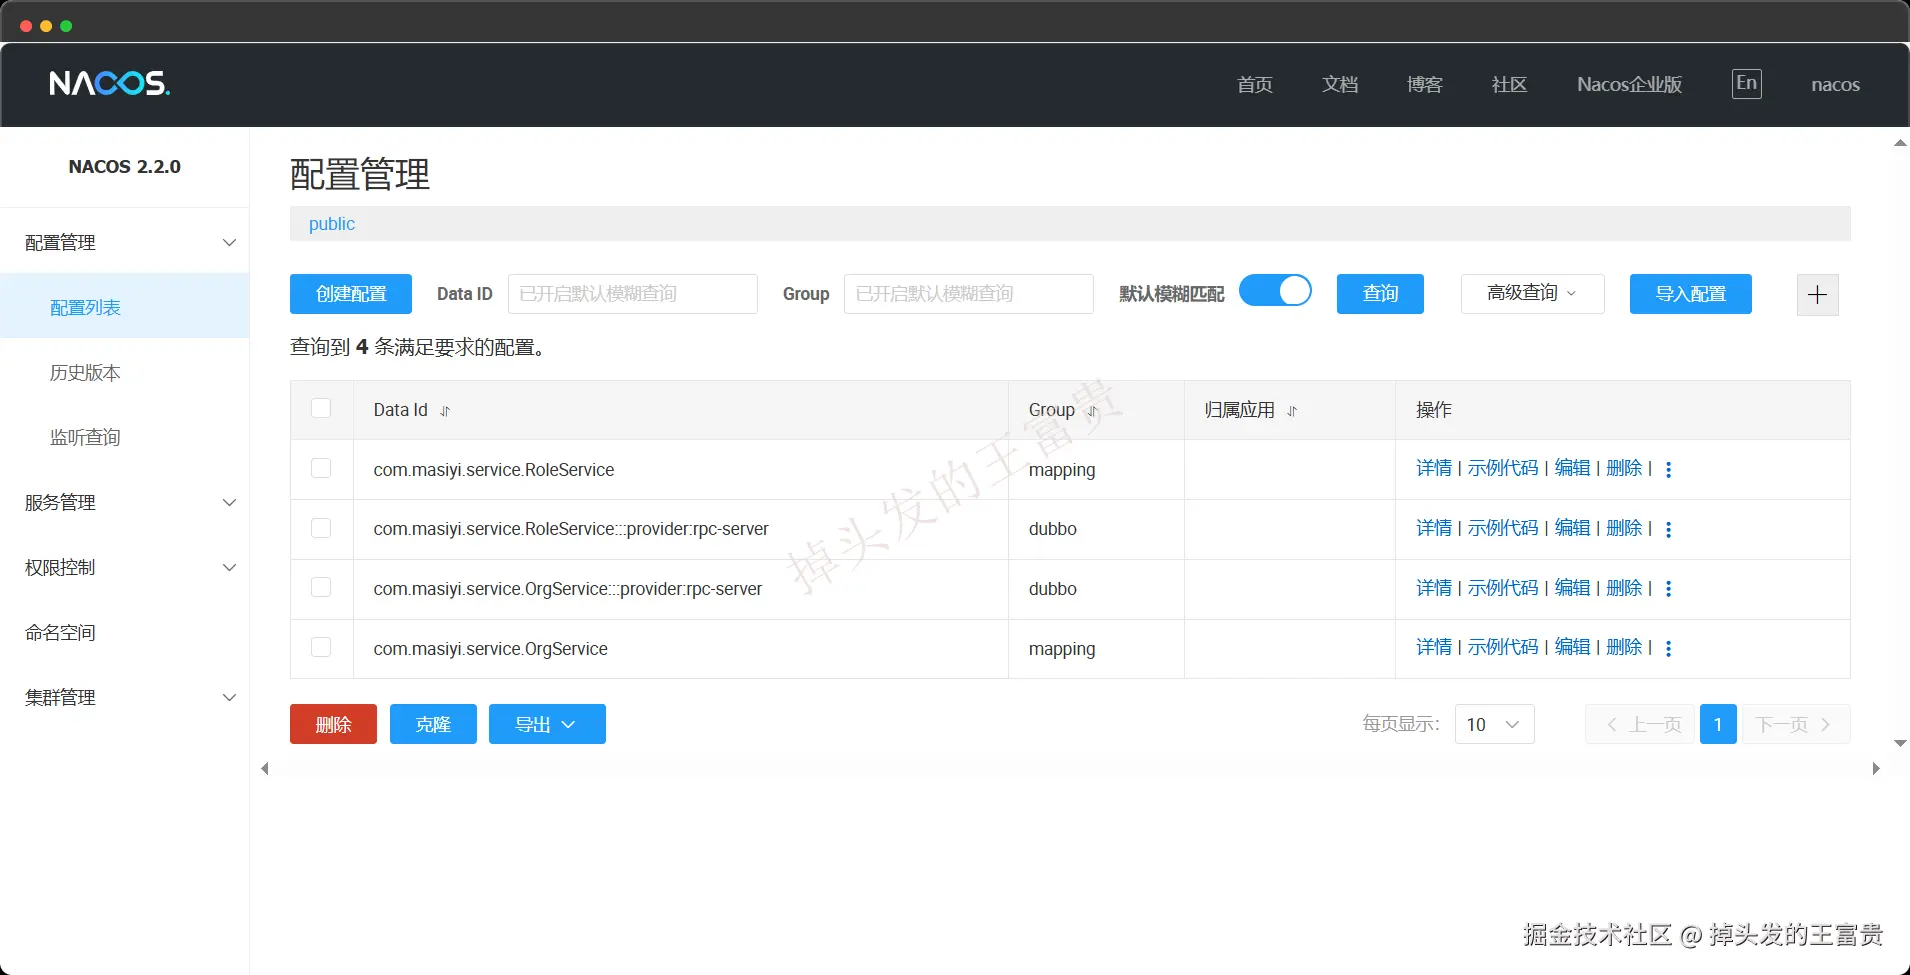The image size is (1910, 975).
Task: Click the red 删除 batch button
Action: pos(333,724)
